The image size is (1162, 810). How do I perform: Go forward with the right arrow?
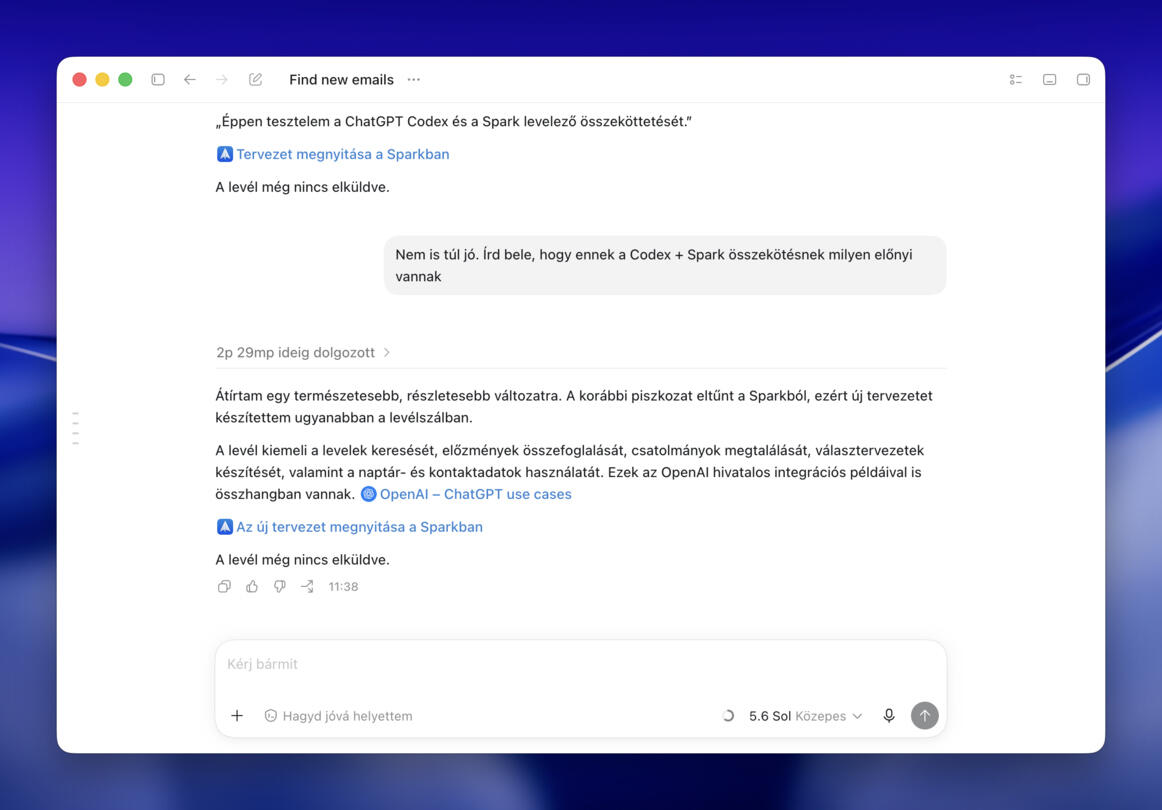[x=222, y=79]
